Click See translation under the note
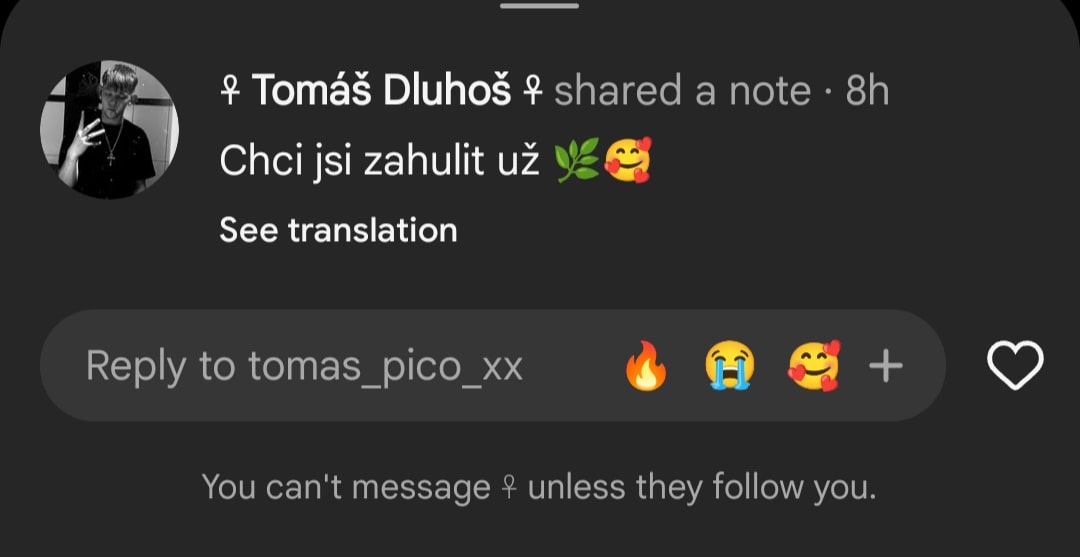Screen dimensions: 1080x557 point(338,230)
